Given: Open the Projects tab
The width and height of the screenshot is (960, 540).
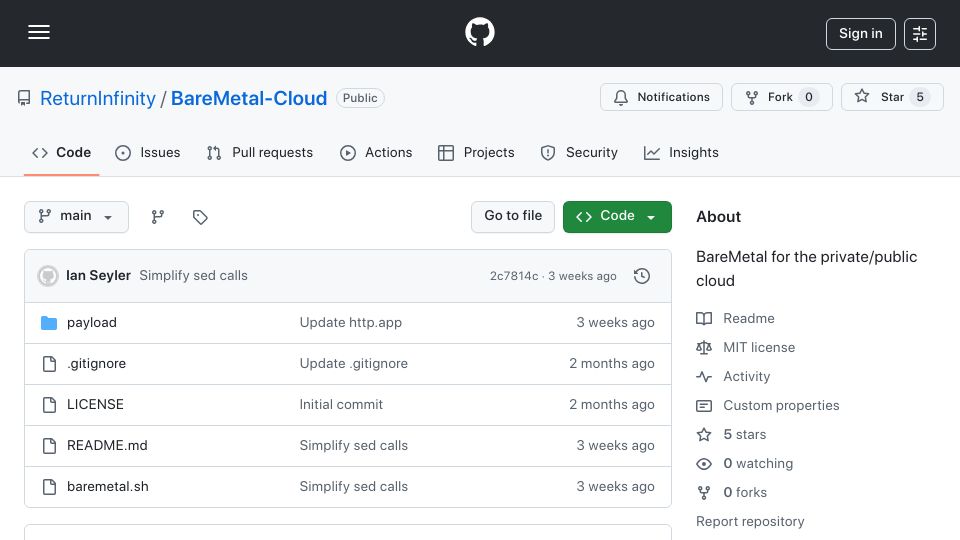Looking at the screenshot, I should tap(476, 152).
